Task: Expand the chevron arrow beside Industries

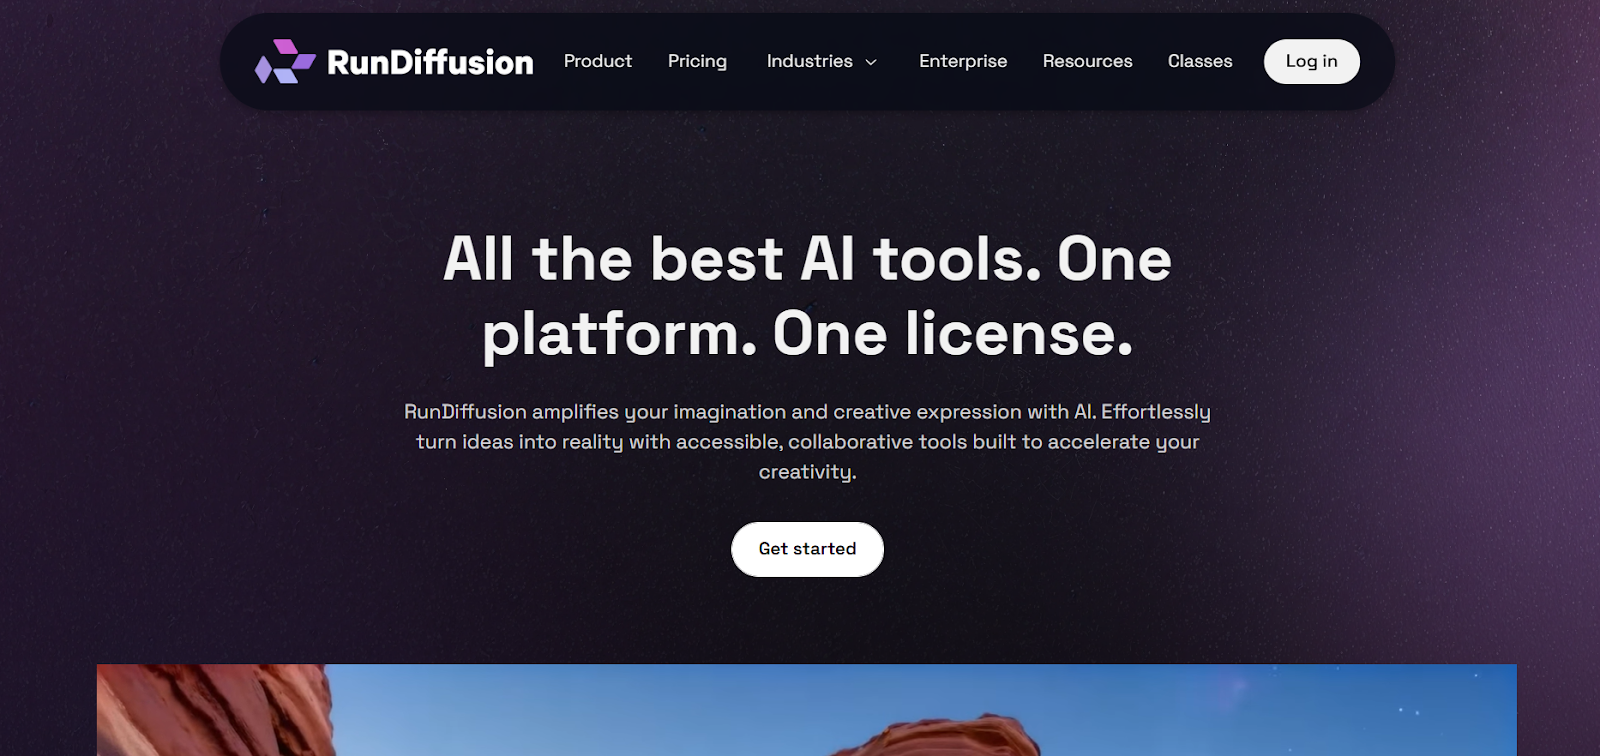Action: click(x=871, y=62)
